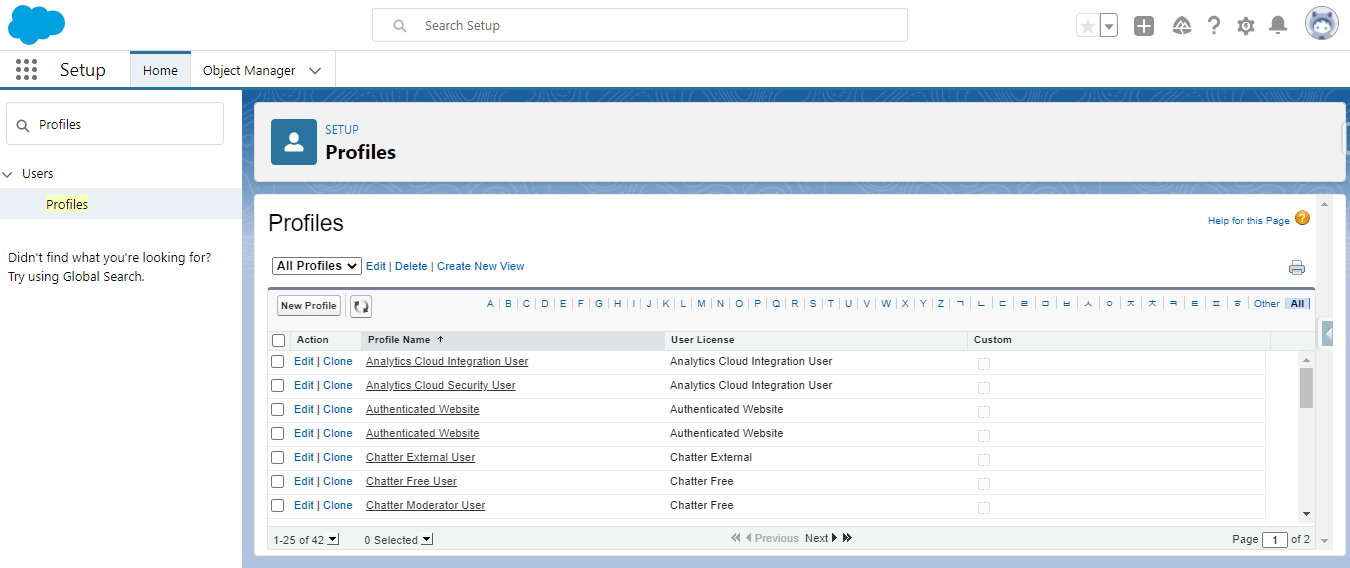1350x568 pixels.
Task: Click the table's vertical scrollbar thumb
Action: [1306, 388]
